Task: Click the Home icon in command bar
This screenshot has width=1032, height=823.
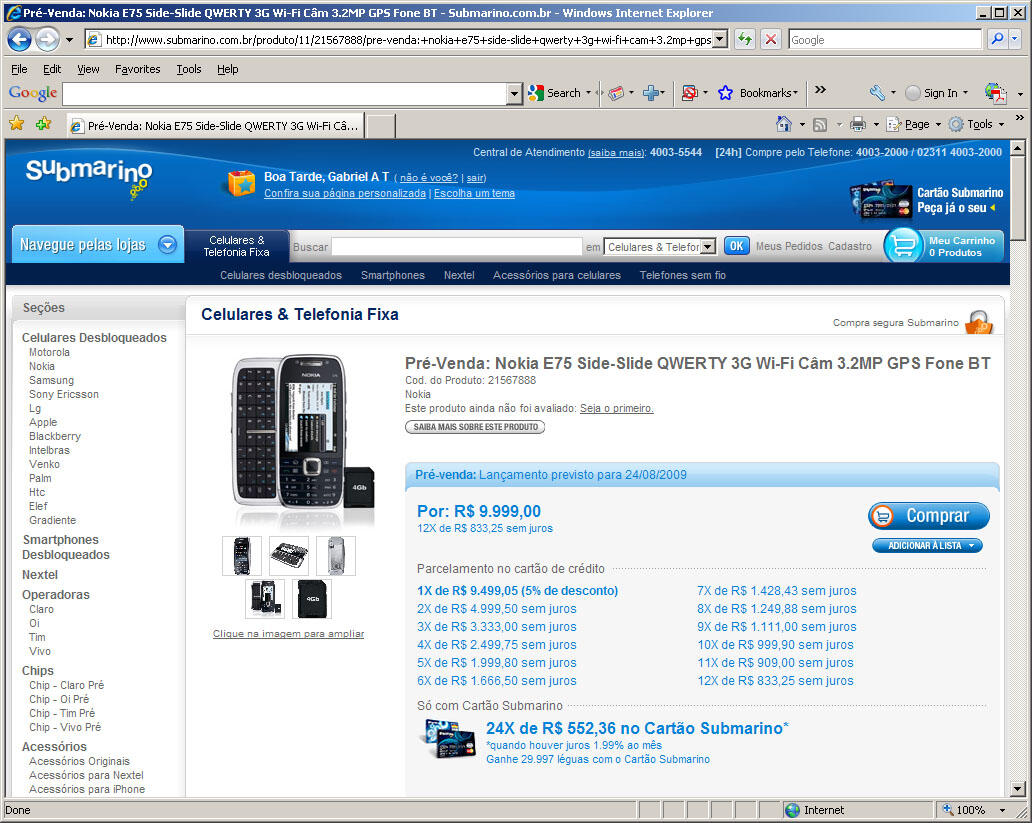Action: [785, 124]
